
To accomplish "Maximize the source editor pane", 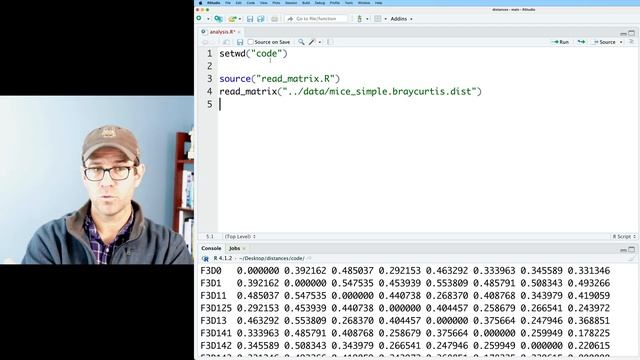I will pyautogui.click(x=631, y=33).
